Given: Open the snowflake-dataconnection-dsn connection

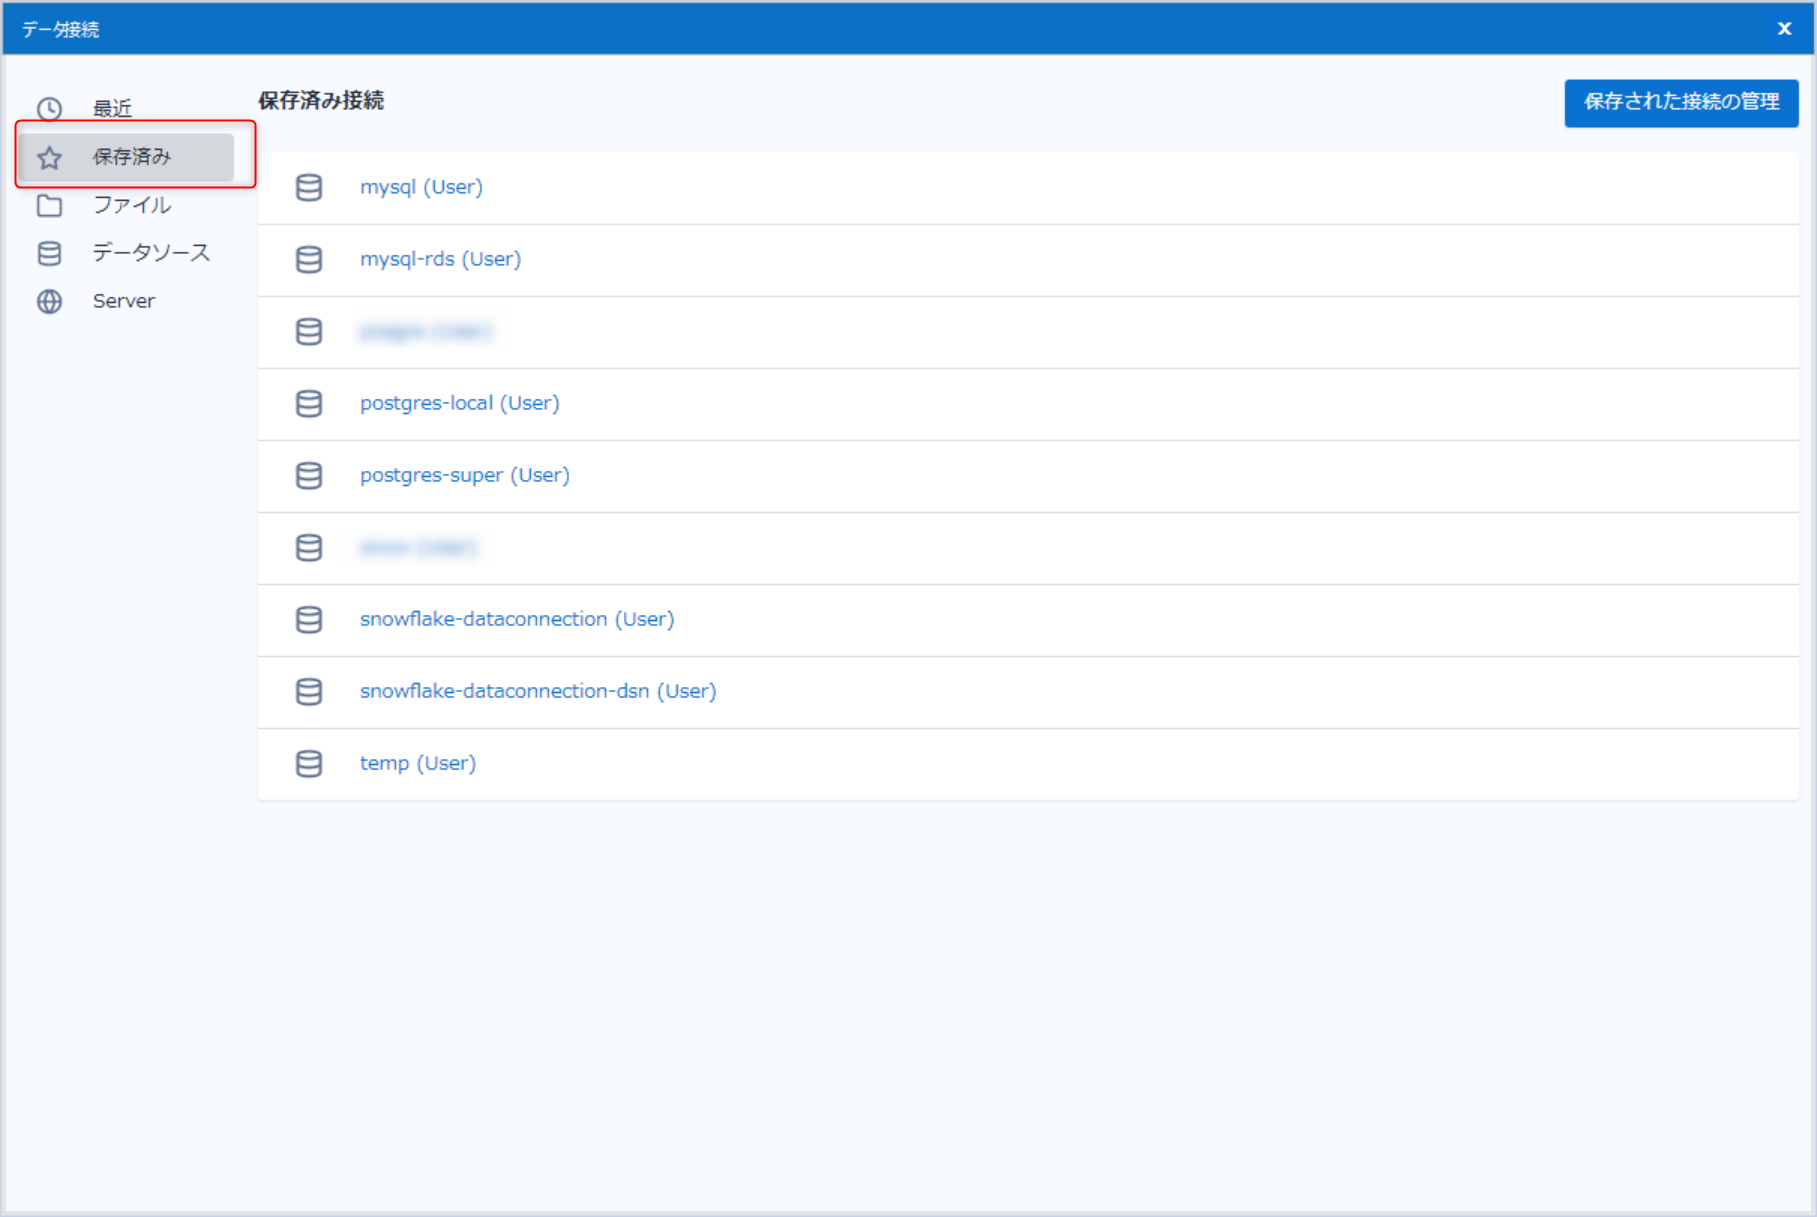Looking at the screenshot, I should (x=537, y=691).
